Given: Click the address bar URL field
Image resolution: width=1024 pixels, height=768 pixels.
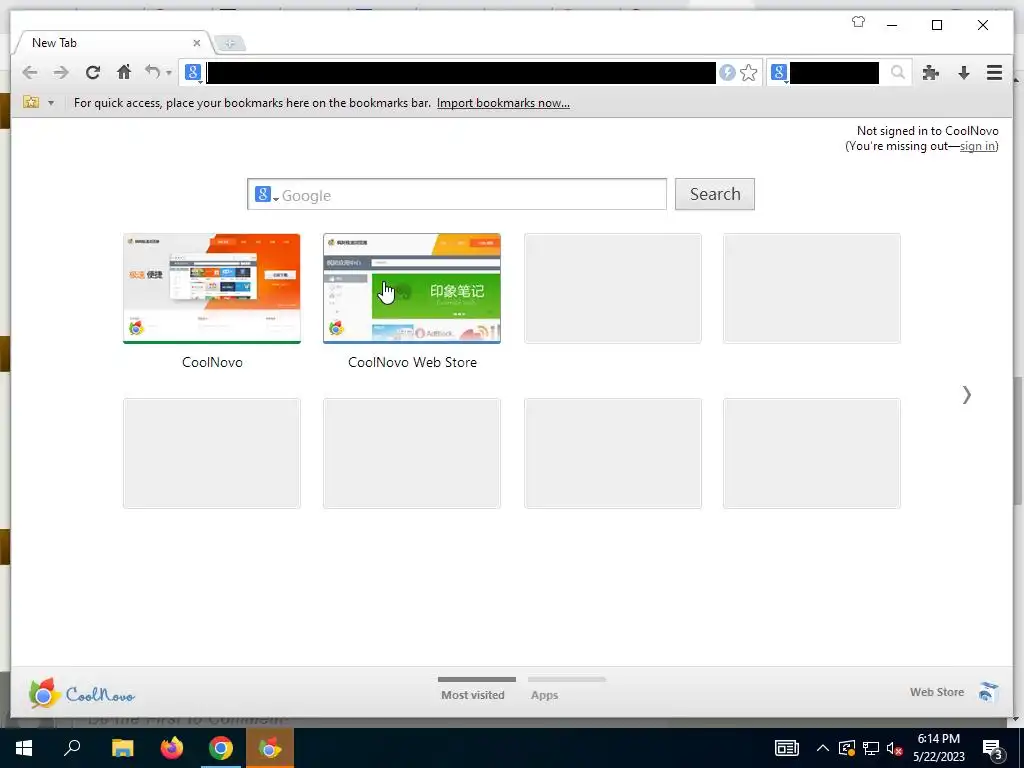Looking at the screenshot, I should 461,72.
